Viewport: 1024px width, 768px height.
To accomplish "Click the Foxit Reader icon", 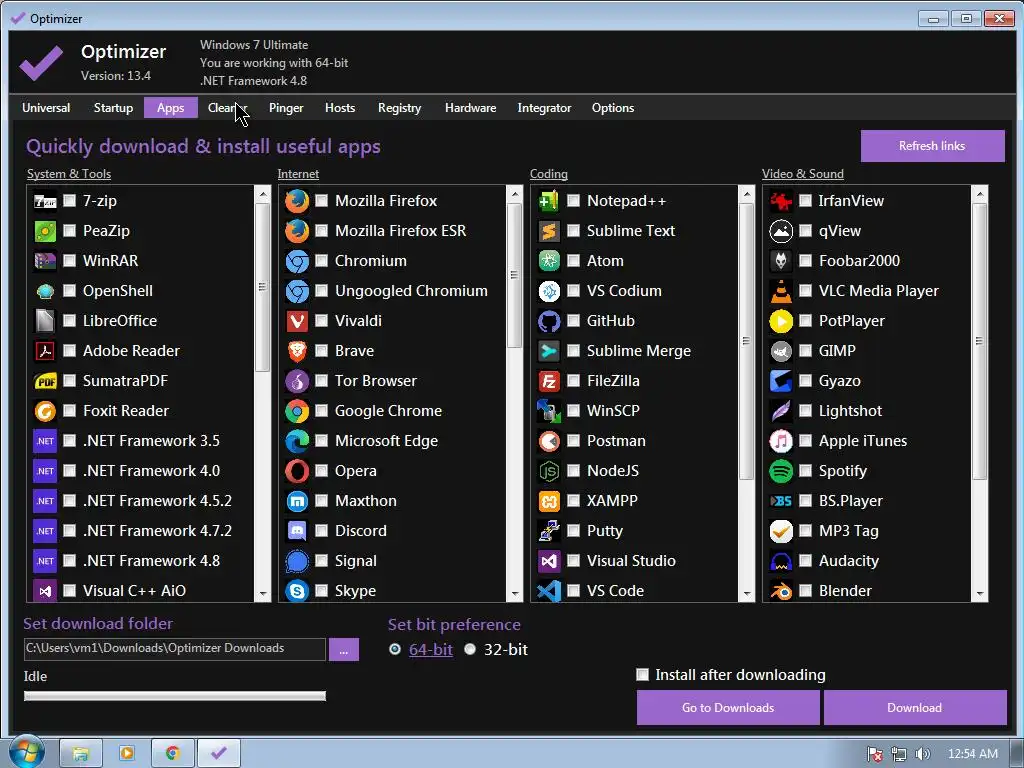I will pos(45,411).
